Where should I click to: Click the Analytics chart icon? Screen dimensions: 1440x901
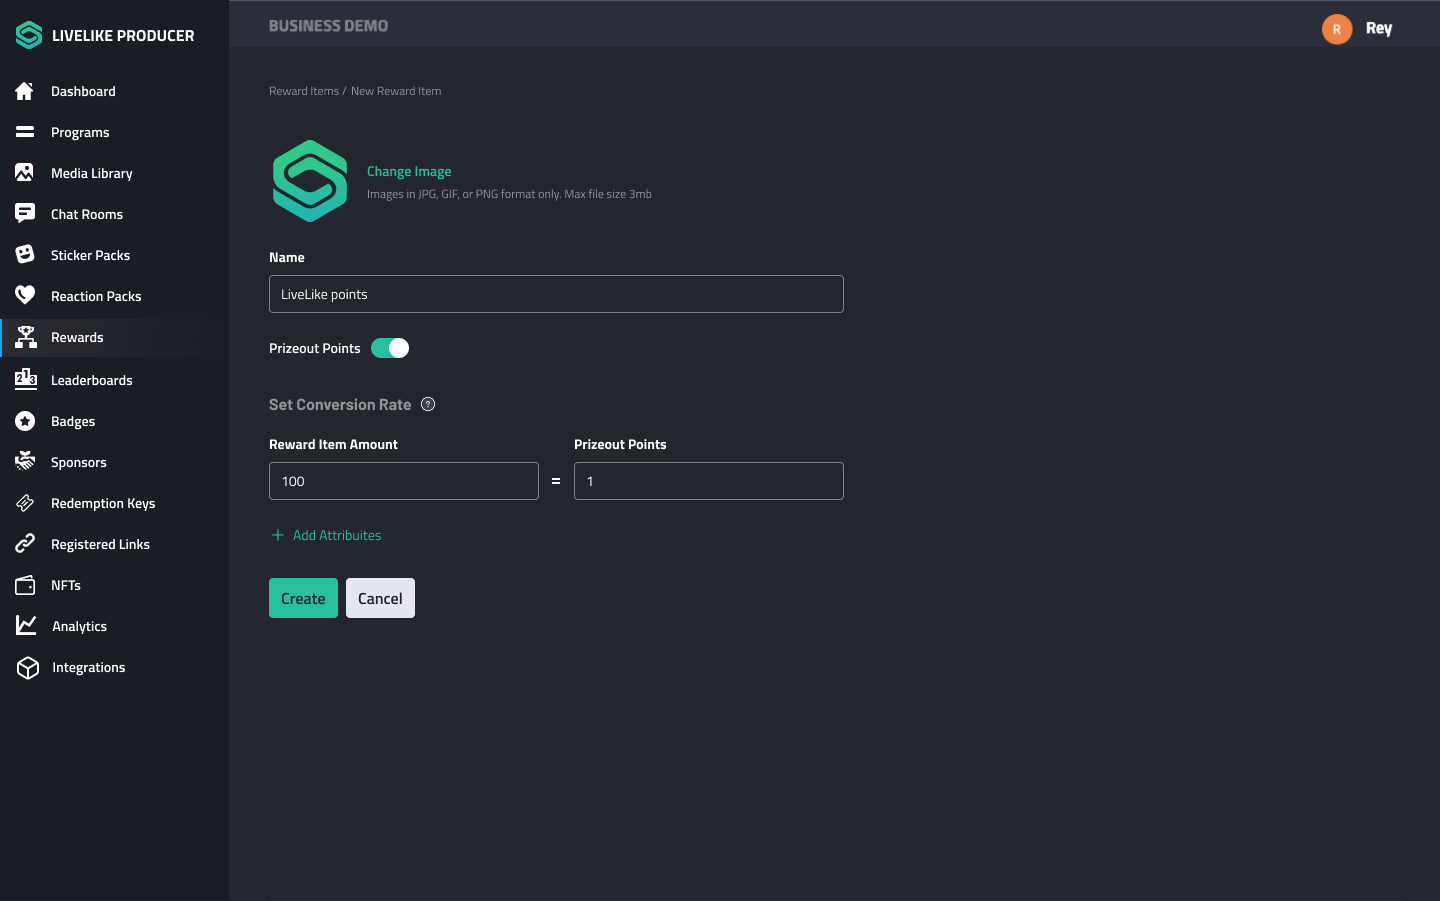[26, 626]
